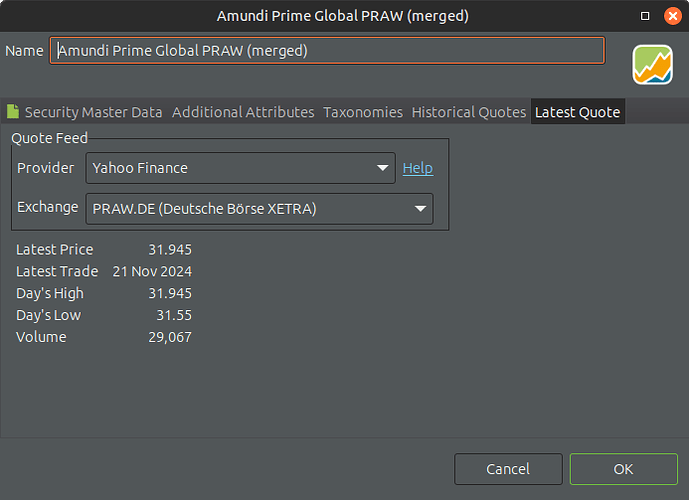Select the Latest Quote tab
This screenshot has height=500, width=689.
tap(578, 112)
